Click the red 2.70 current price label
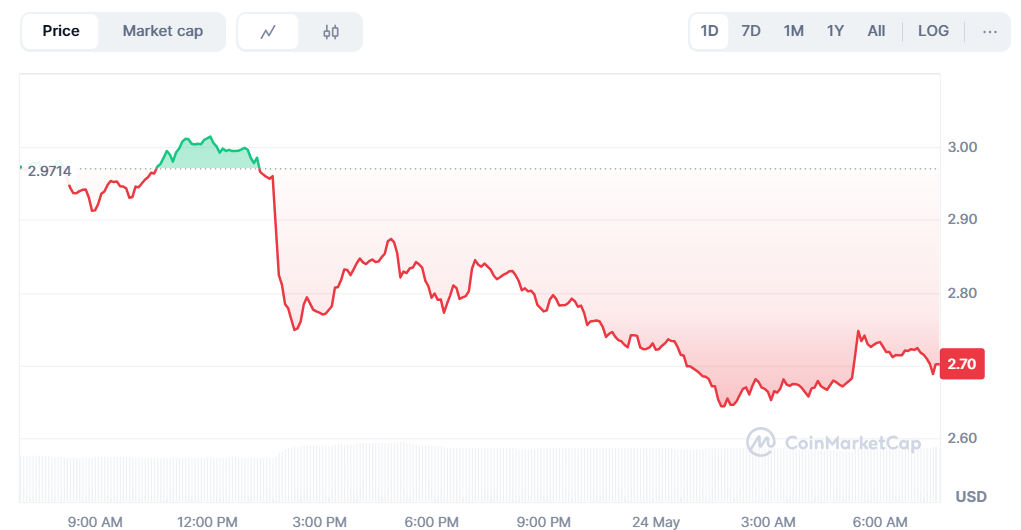 point(962,363)
